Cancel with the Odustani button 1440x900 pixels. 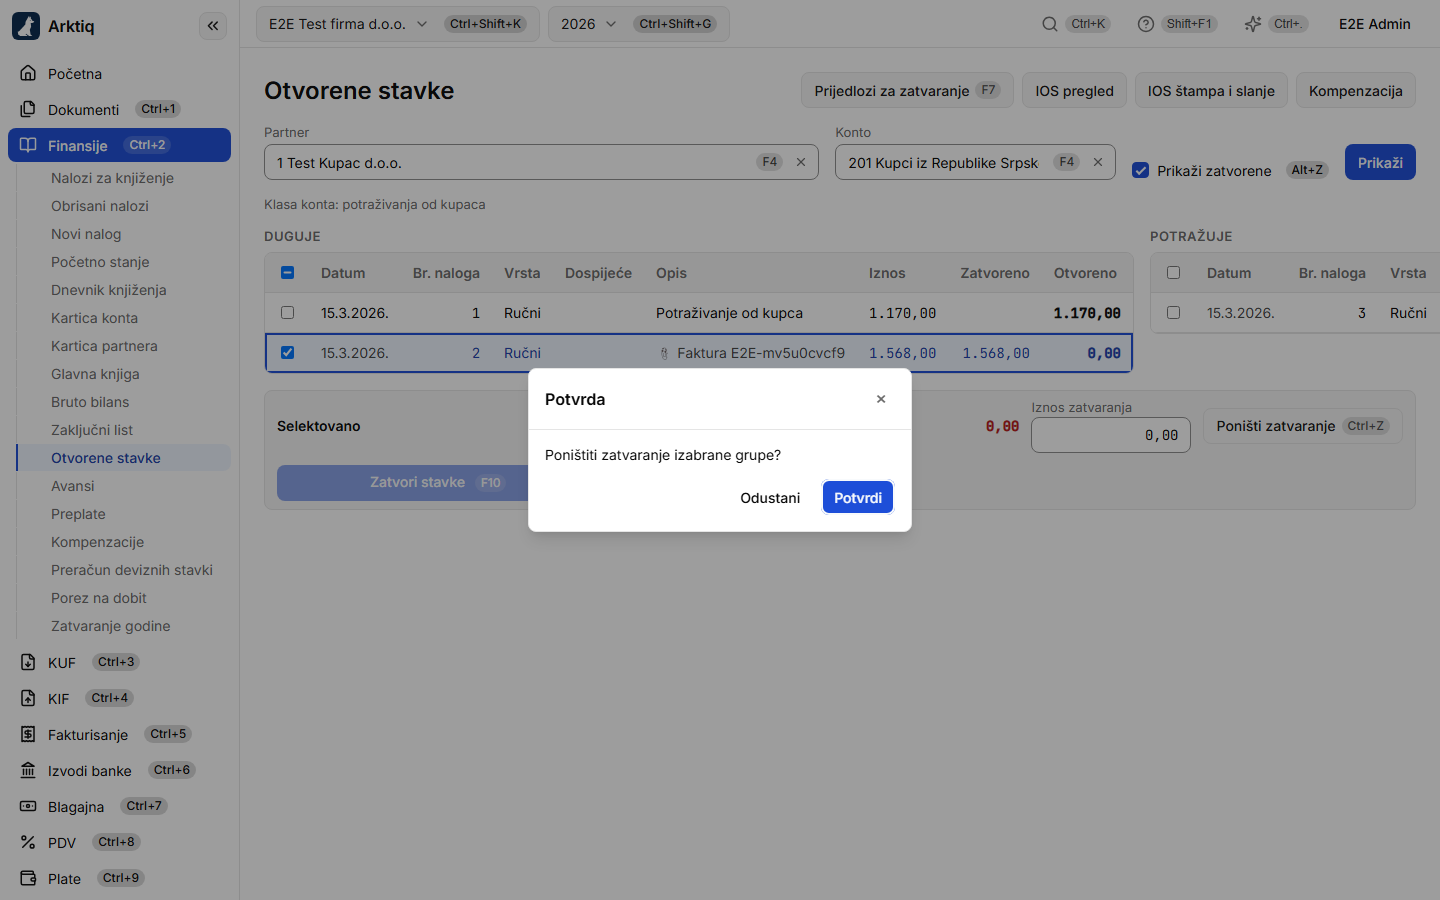point(770,498)
